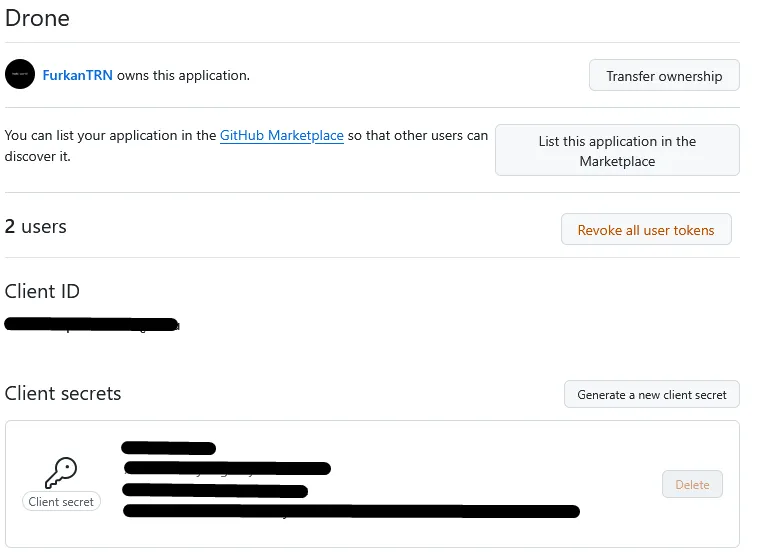Open the FurkanTRN owner profile link
The image size is (761, 554).
pos(78,75)
